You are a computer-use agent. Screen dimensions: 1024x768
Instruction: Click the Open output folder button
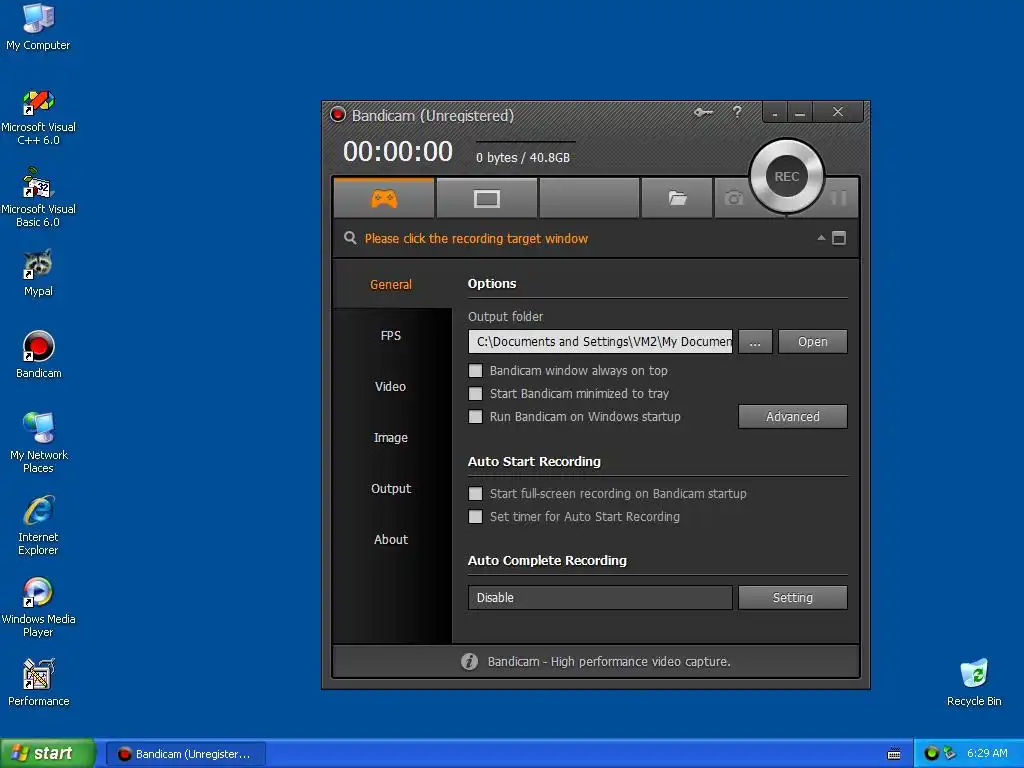[x=812, y=342]
